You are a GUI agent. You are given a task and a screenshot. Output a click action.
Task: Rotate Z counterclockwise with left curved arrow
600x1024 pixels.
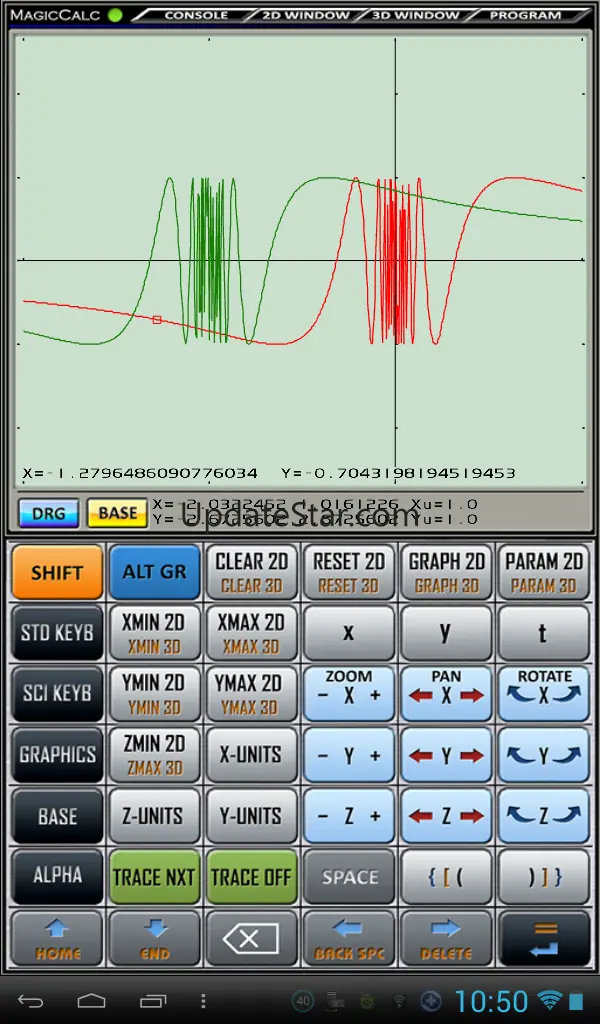click(x=520, y=816)
